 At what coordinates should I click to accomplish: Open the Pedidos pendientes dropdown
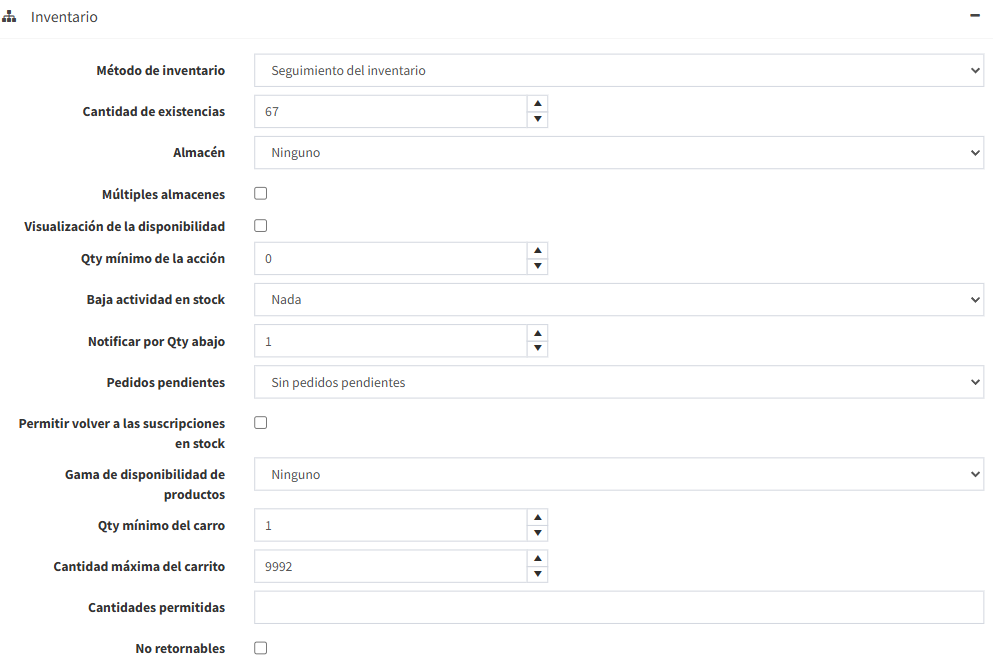tap(619, 382)
